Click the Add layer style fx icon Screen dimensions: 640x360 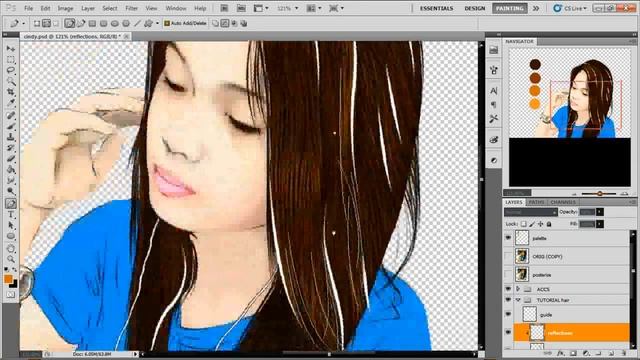[x=560, y=353]
